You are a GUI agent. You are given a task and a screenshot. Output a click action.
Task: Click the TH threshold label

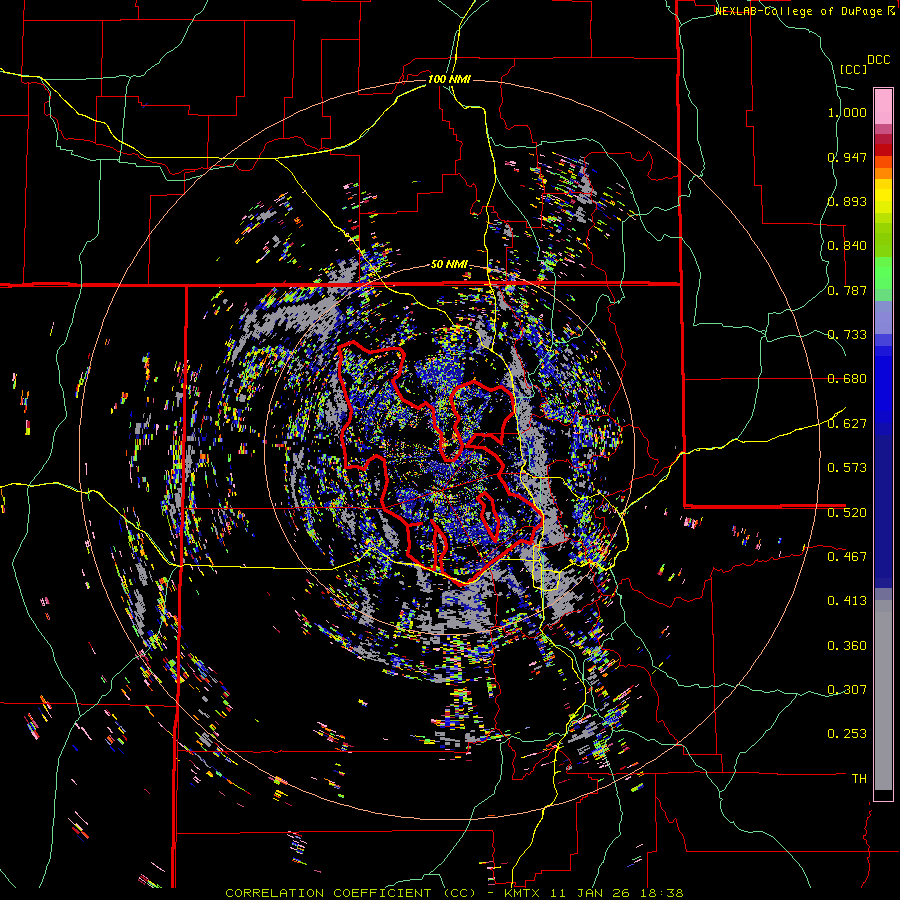tap(859, 778)
